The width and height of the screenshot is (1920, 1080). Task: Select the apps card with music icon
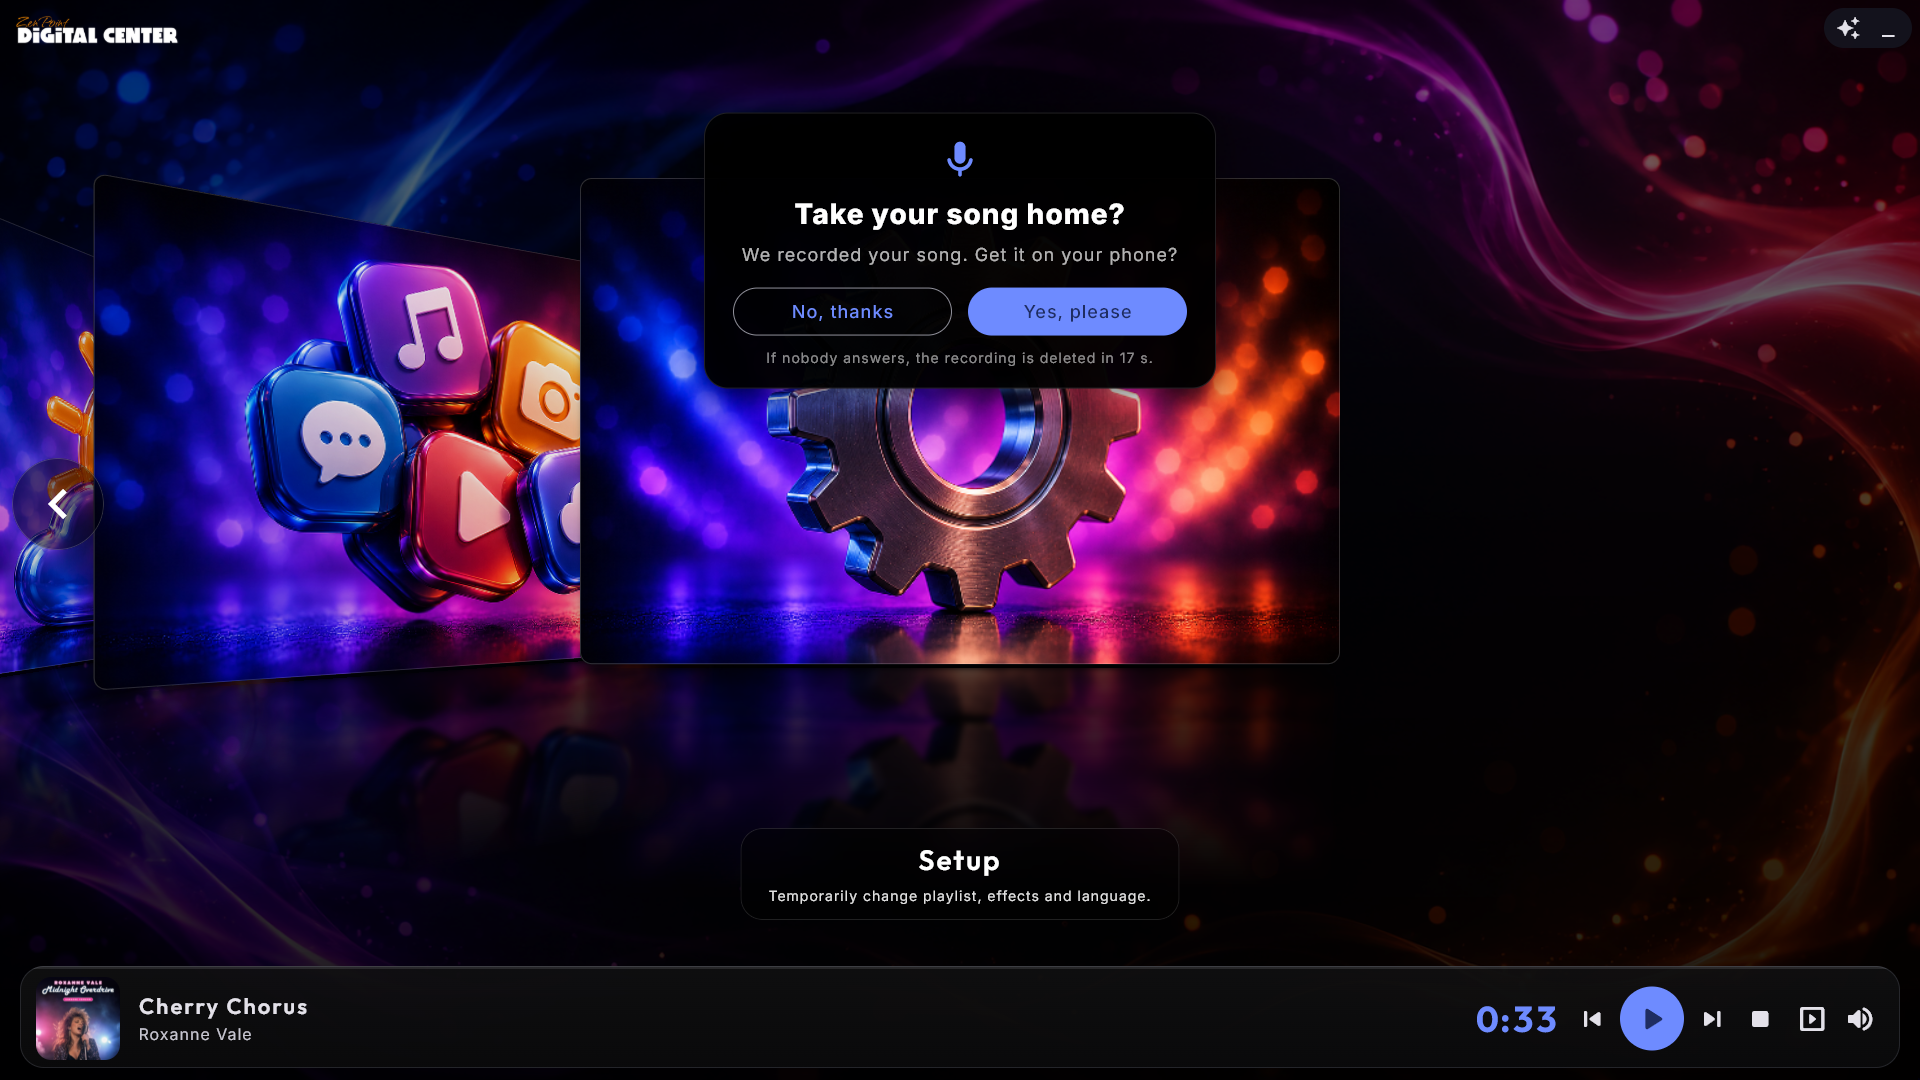pyautogui.click(x=337, y=432)
